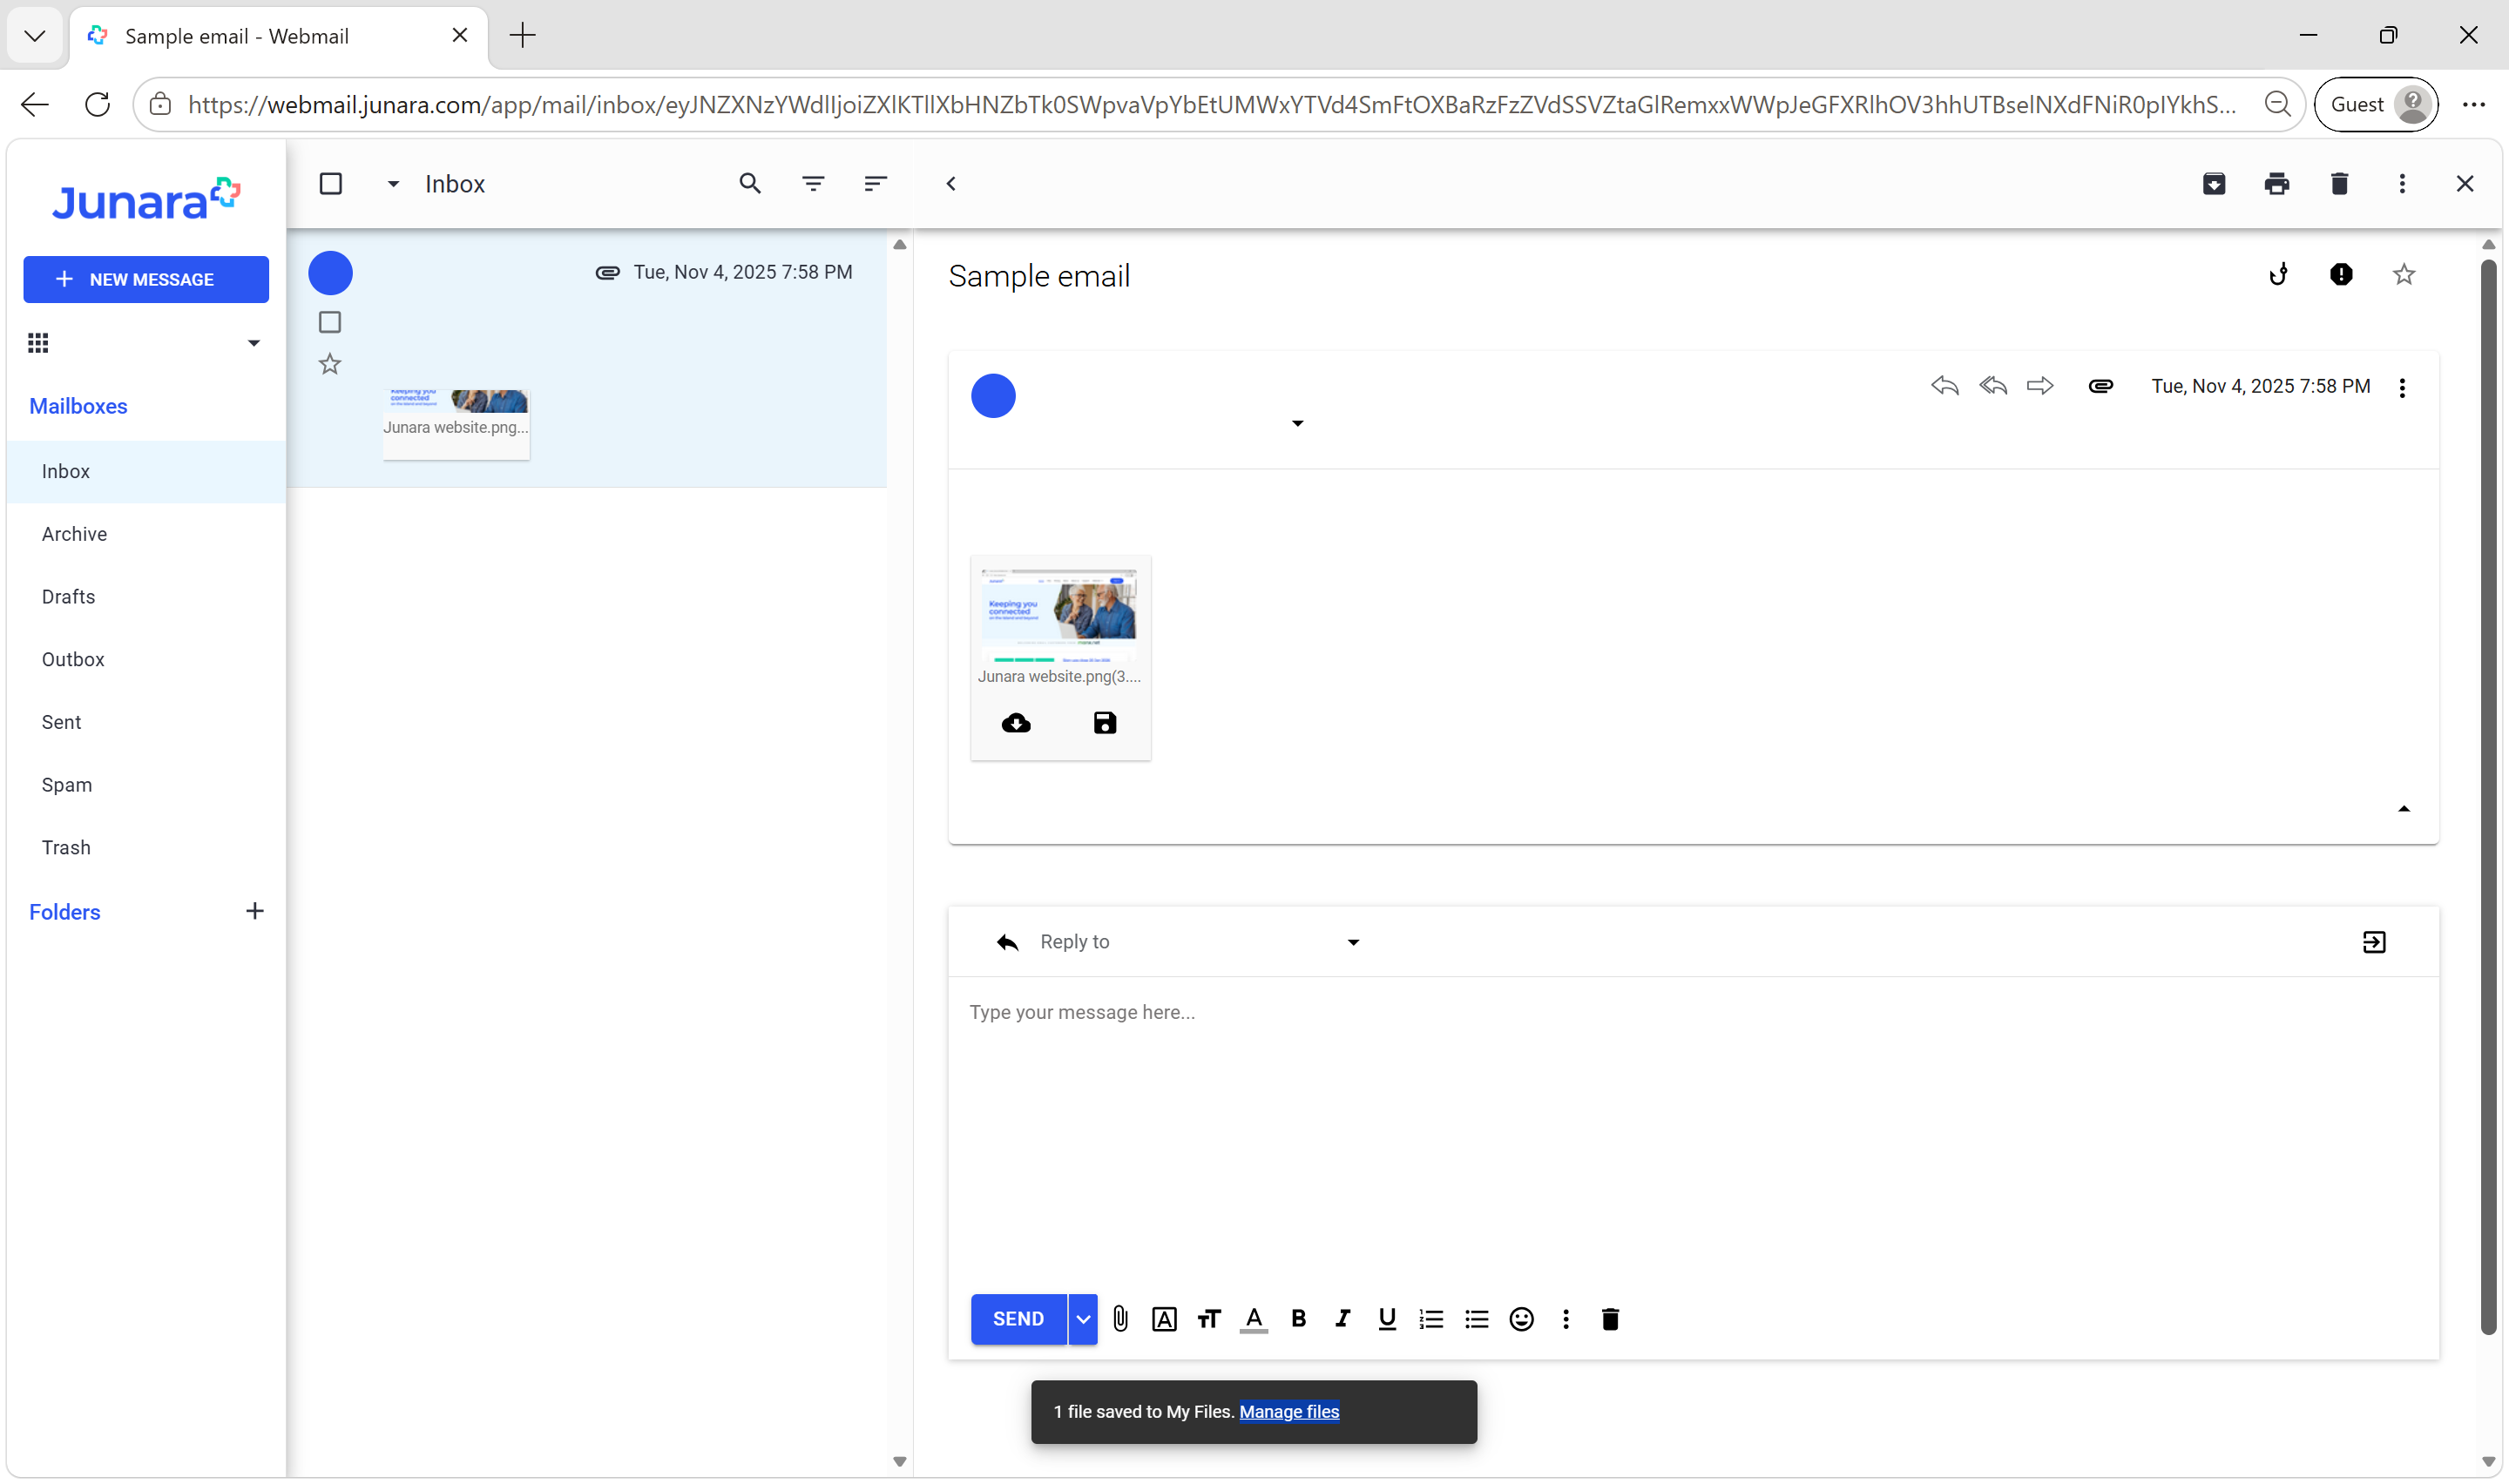Viewport: 2509px width, 1484px height.
Task: Collapse the message with the up arrow
Action: 2404,809
